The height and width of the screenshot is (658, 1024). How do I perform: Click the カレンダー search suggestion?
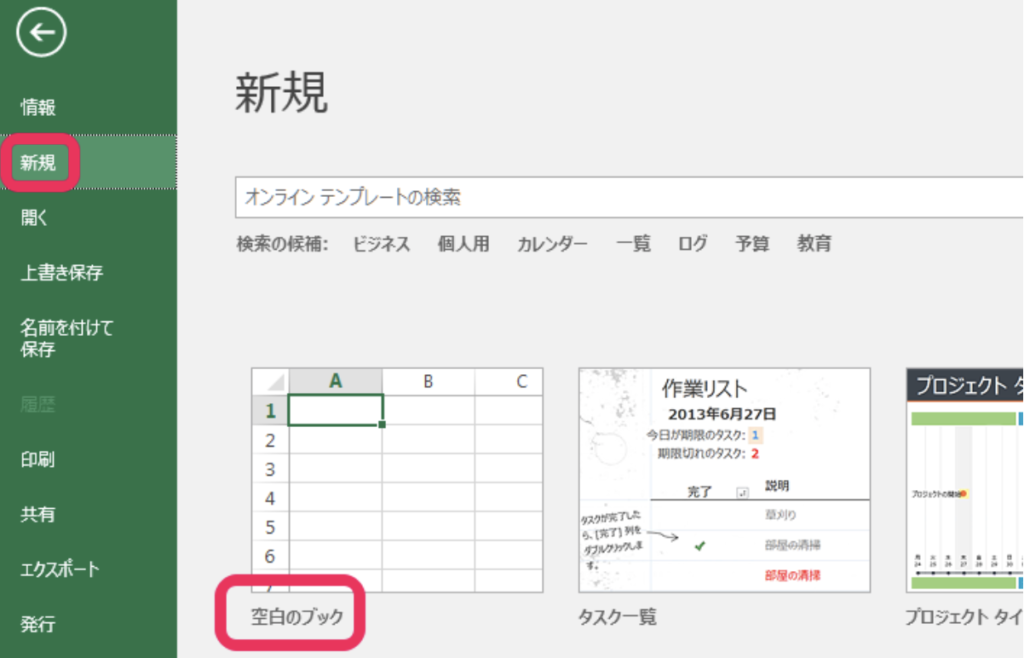[x=552, y=244]
